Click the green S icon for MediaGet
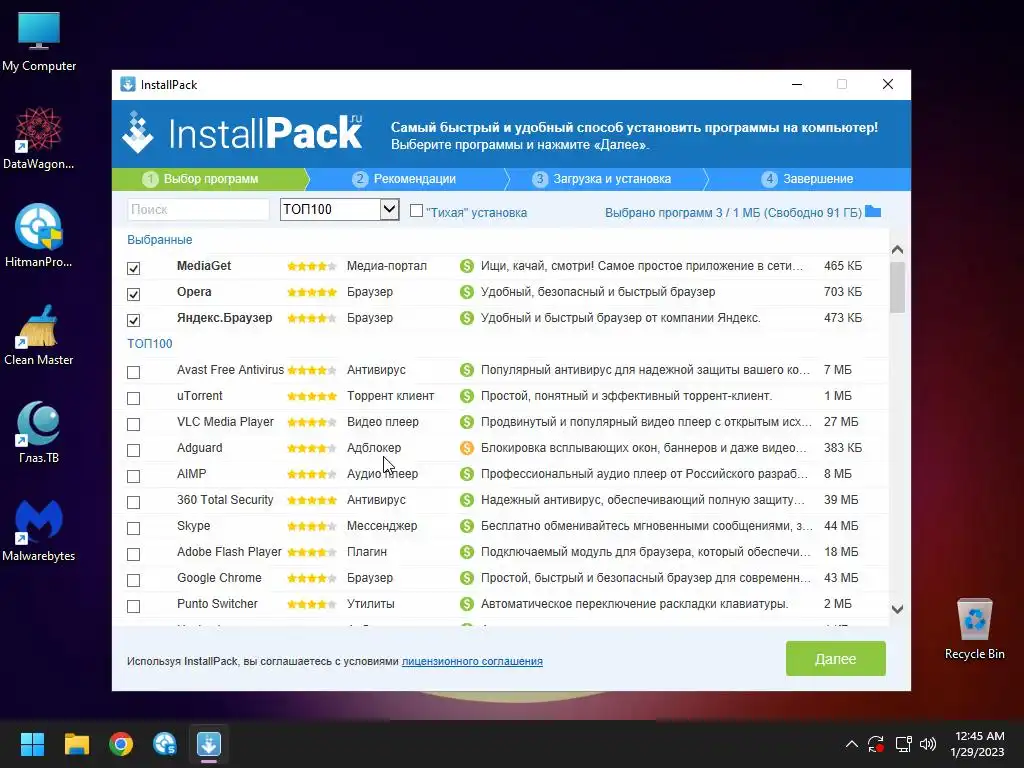Image resolution: width=1024 pixels, height=768 pixels. click(x=466, y=266)
